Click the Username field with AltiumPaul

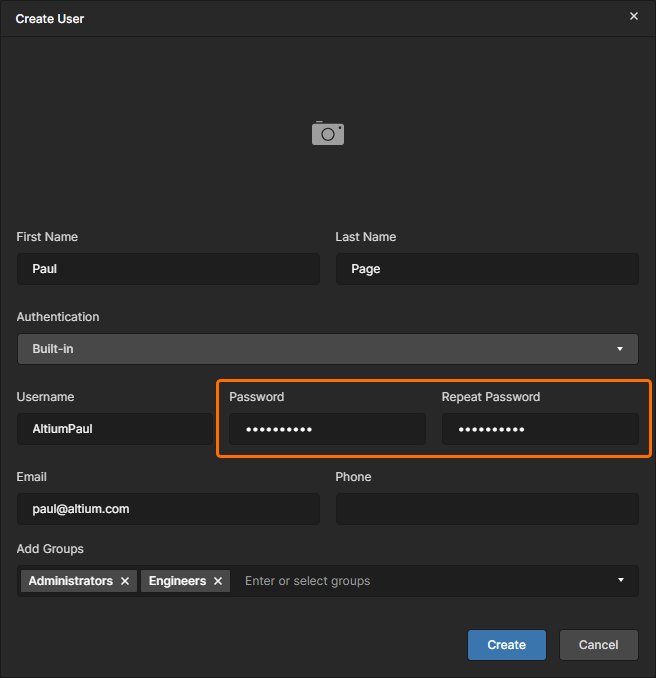pos(115,429)
